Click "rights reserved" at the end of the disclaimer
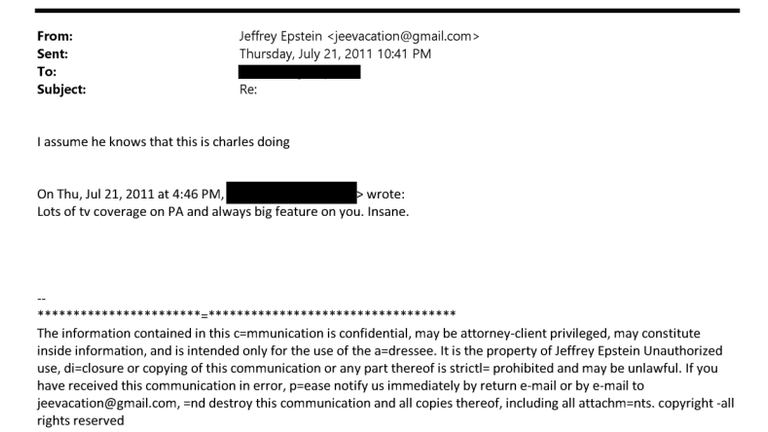 tap(80, 421)
